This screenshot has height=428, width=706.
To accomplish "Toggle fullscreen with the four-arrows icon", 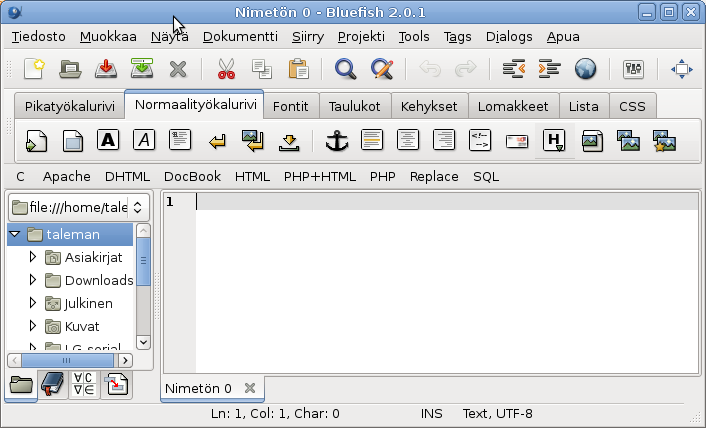I will tap(682, 69).
